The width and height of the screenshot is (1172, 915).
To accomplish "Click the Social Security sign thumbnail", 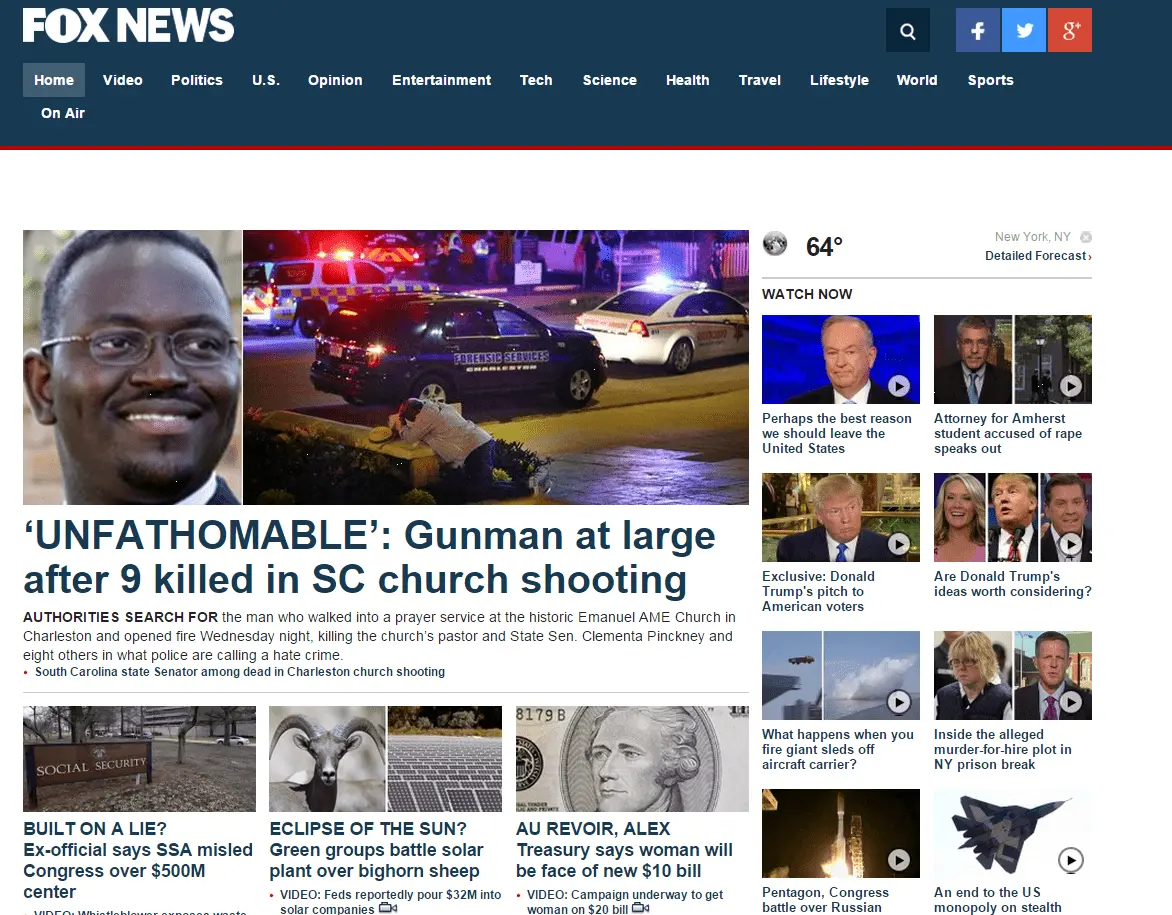I will point(139,759).
